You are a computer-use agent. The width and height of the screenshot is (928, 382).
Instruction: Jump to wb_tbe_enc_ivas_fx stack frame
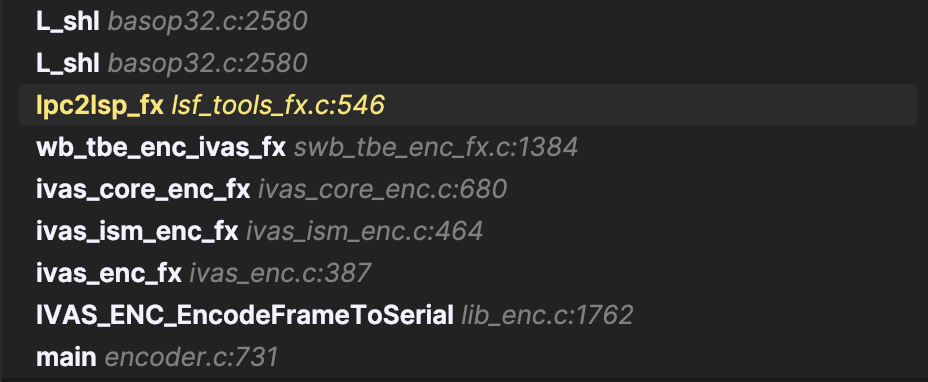[468, 147]
